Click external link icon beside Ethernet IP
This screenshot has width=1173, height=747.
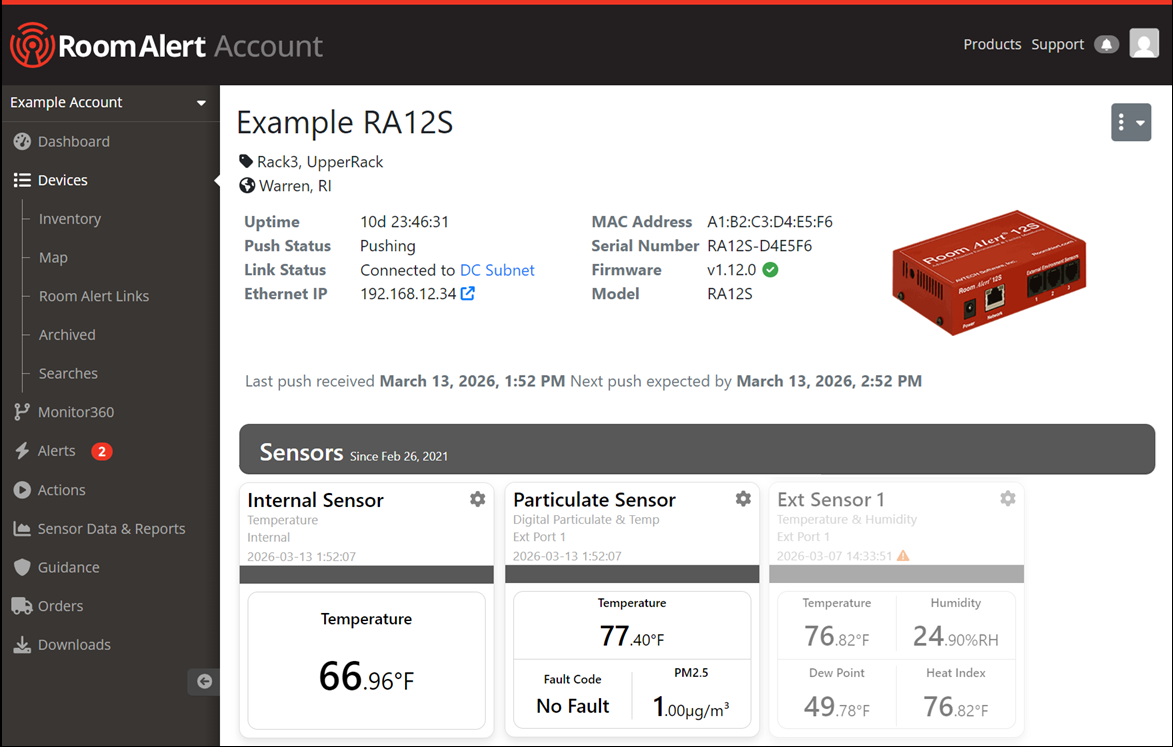click(467, 294)
